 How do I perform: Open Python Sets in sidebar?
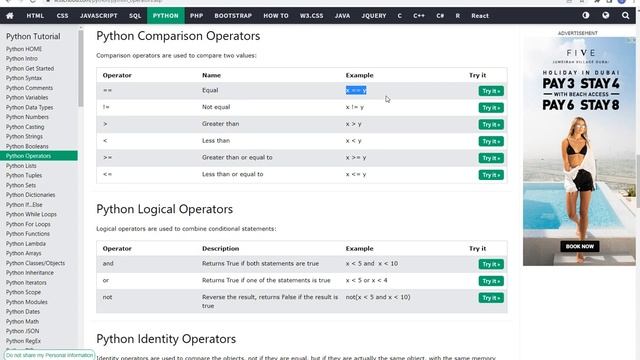[x=21, y=185]
